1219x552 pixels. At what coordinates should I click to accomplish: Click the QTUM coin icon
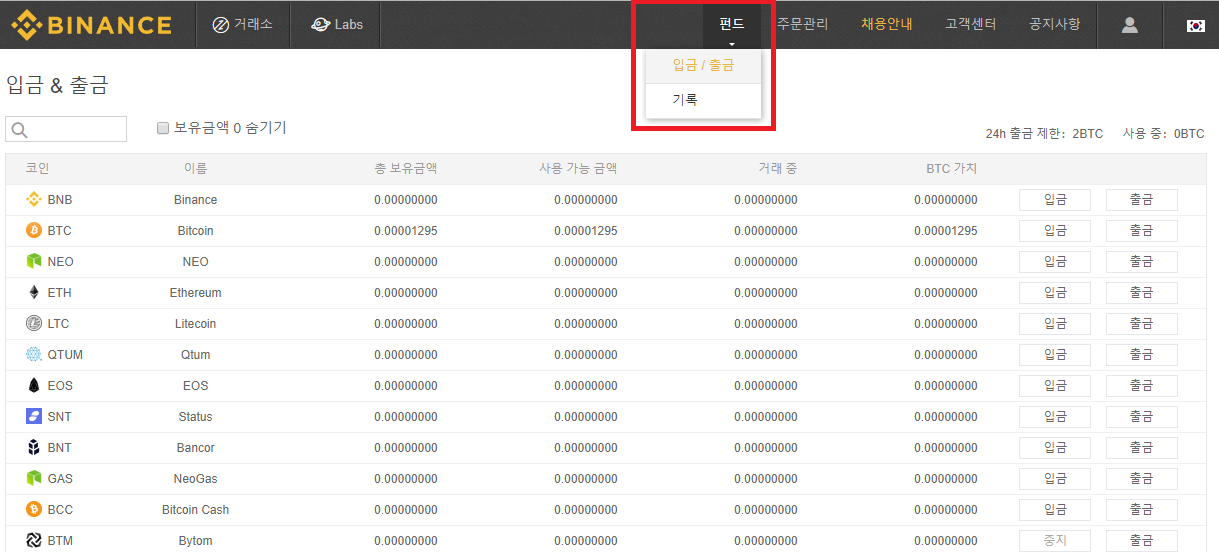(x=34, y=355)
